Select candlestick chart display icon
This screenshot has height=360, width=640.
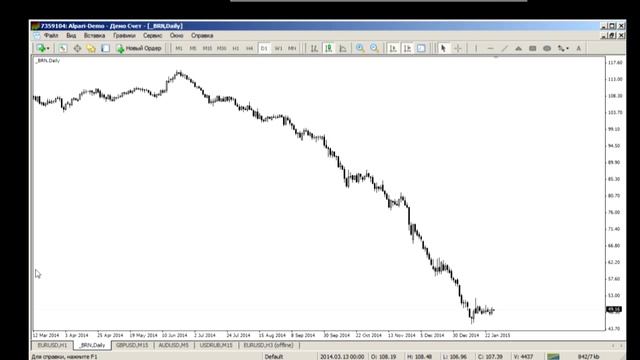(x=329, y=48)
